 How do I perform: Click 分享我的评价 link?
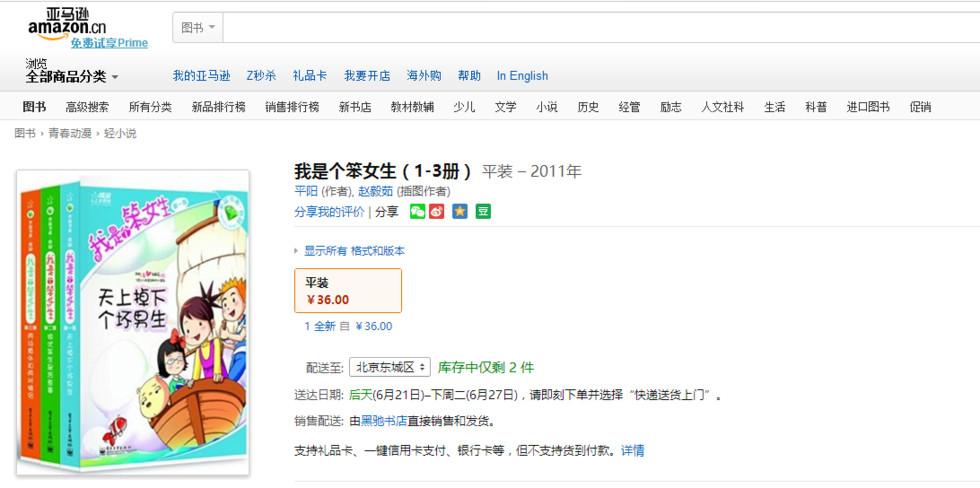pos(329,212)
